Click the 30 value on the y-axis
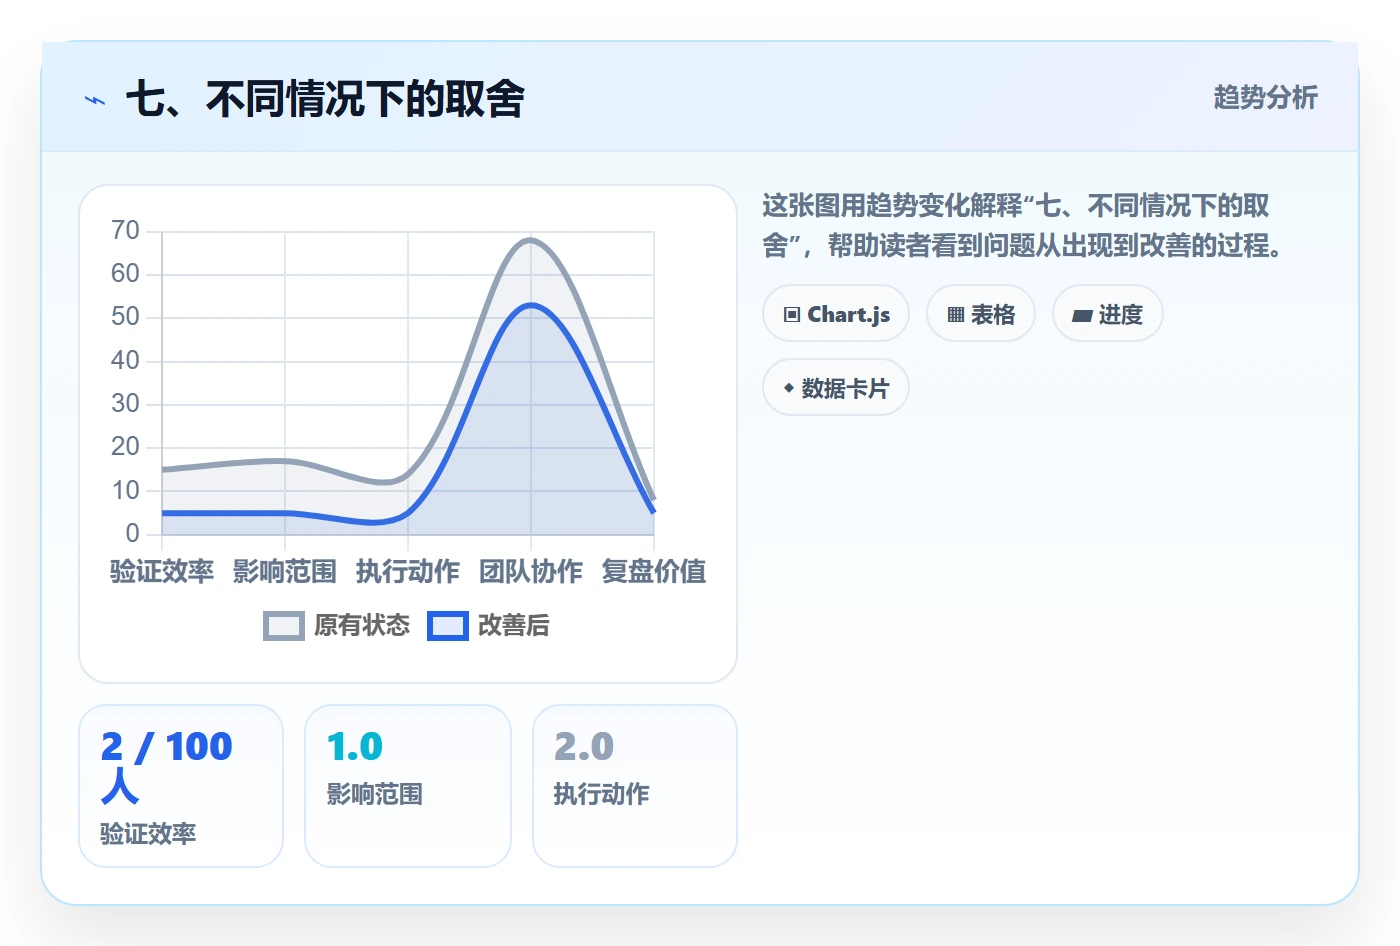Image resolution: width=1400 pixels, height=946 pixels. tap(125, 404)
